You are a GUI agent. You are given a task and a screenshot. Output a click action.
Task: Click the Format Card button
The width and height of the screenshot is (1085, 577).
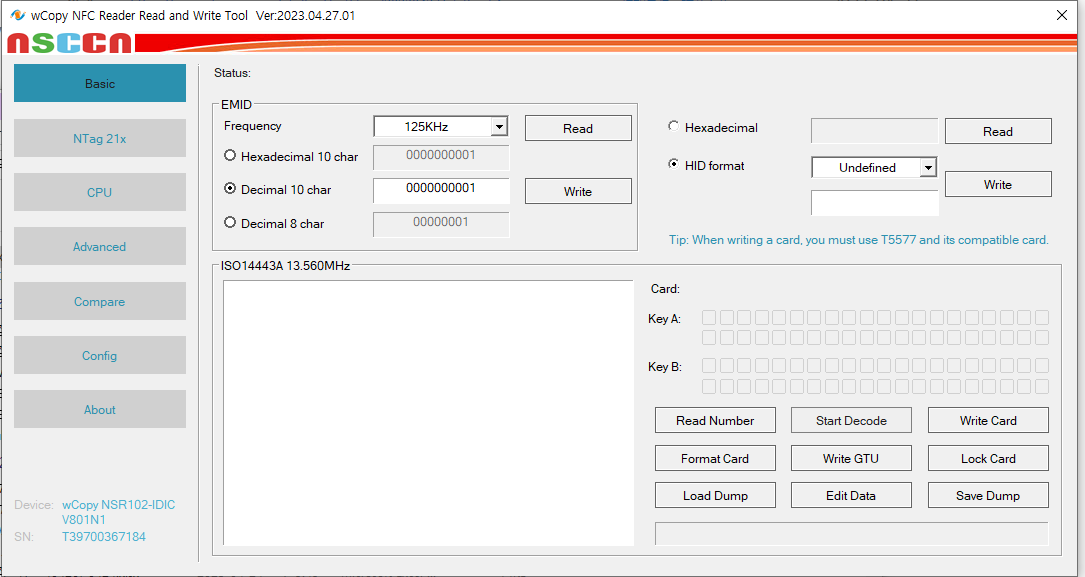pyautogui.click(x=715, y=458)
